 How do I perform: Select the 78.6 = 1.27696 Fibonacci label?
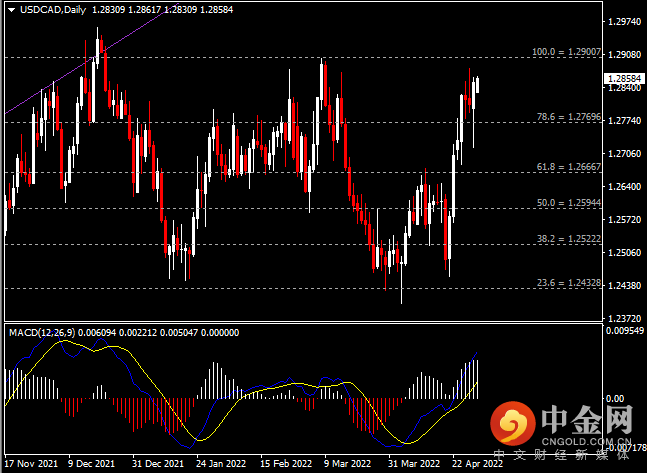(569, 117)
